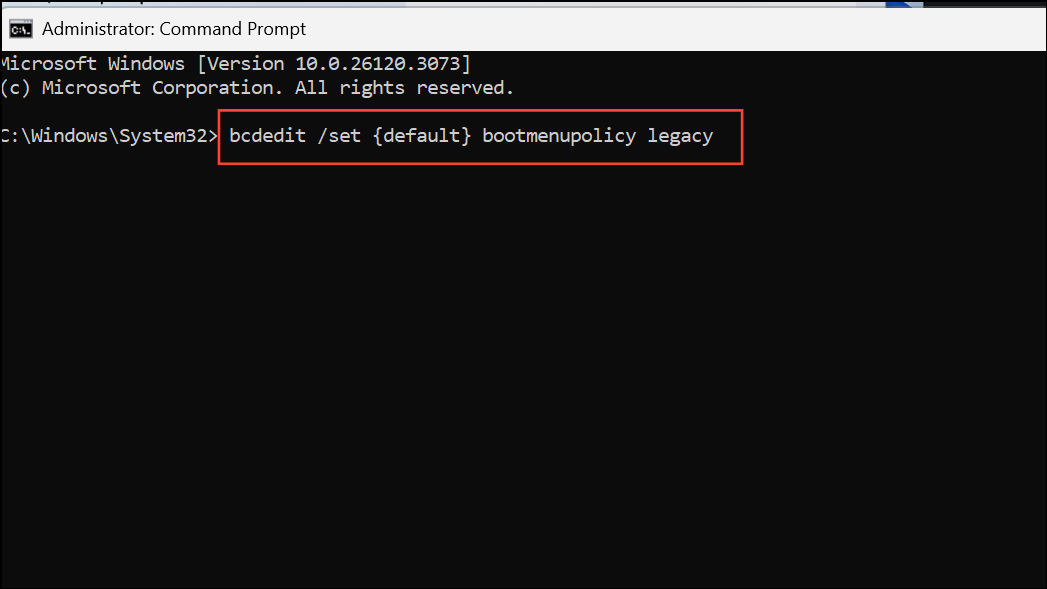Click the text 'All rights'
This screenshot has width=1047, height=589.
(349, 88)
